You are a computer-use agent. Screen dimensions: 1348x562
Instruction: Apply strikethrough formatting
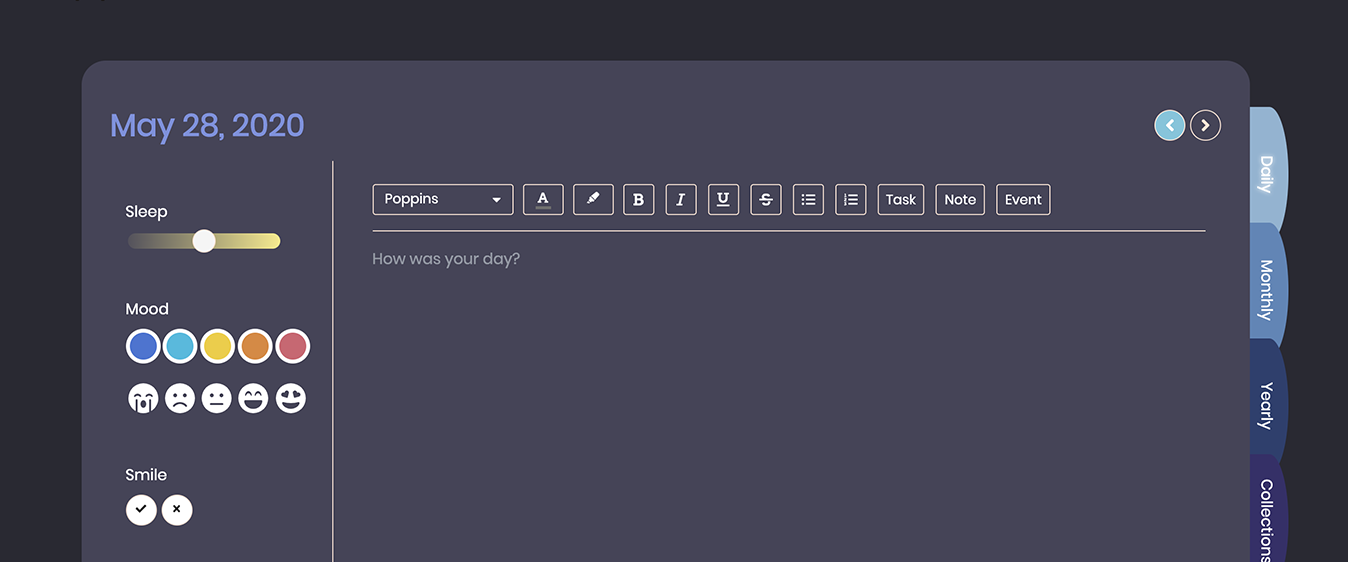coord(766,199)
